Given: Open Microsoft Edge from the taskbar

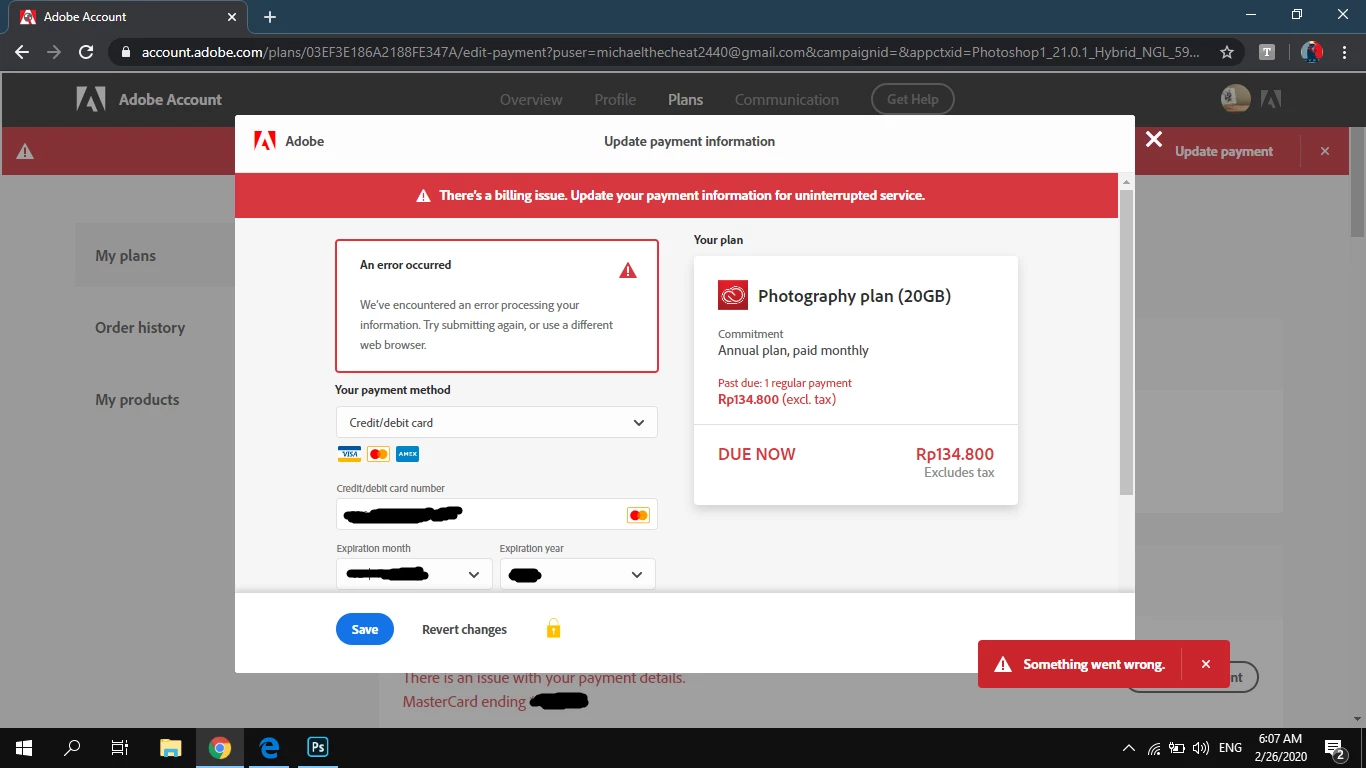Looking at the screenshot, I should coord(269,747).
